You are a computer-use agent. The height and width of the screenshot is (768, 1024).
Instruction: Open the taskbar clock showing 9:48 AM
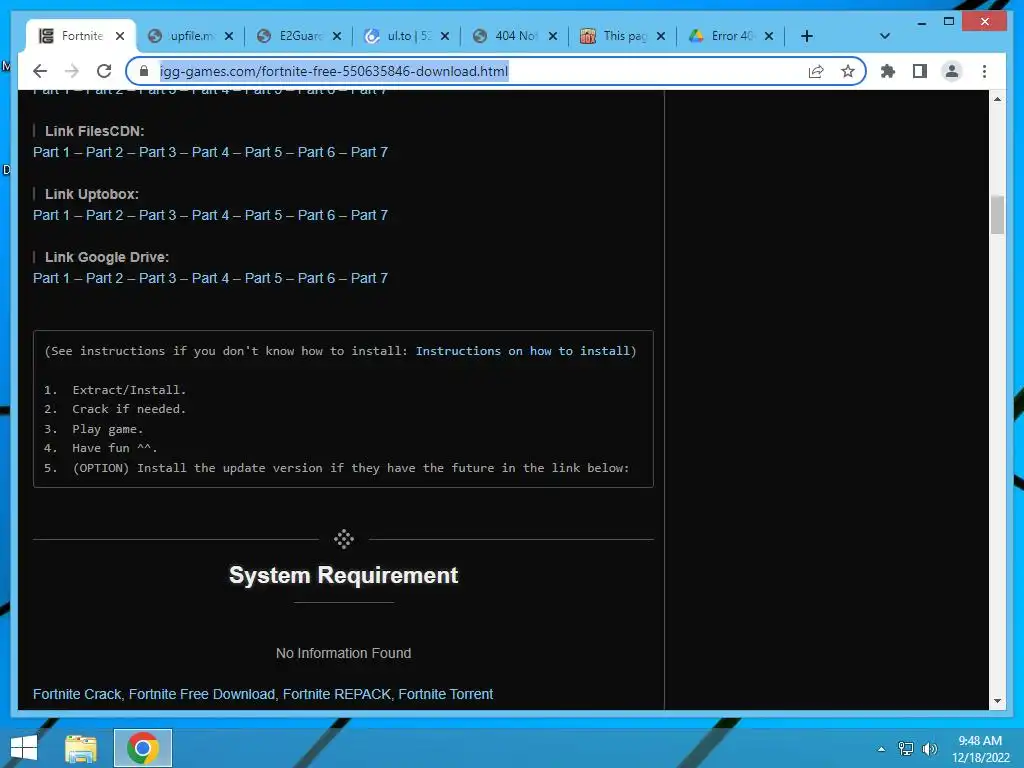point(980,749)
